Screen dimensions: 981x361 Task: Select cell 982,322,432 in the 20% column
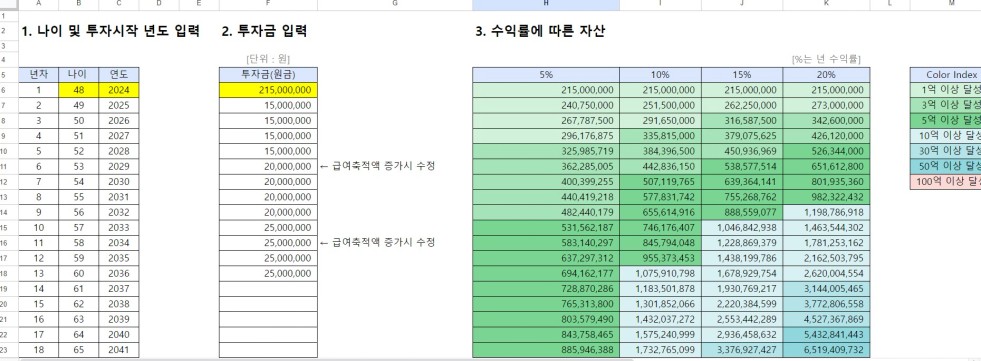[x=826, y=197]
